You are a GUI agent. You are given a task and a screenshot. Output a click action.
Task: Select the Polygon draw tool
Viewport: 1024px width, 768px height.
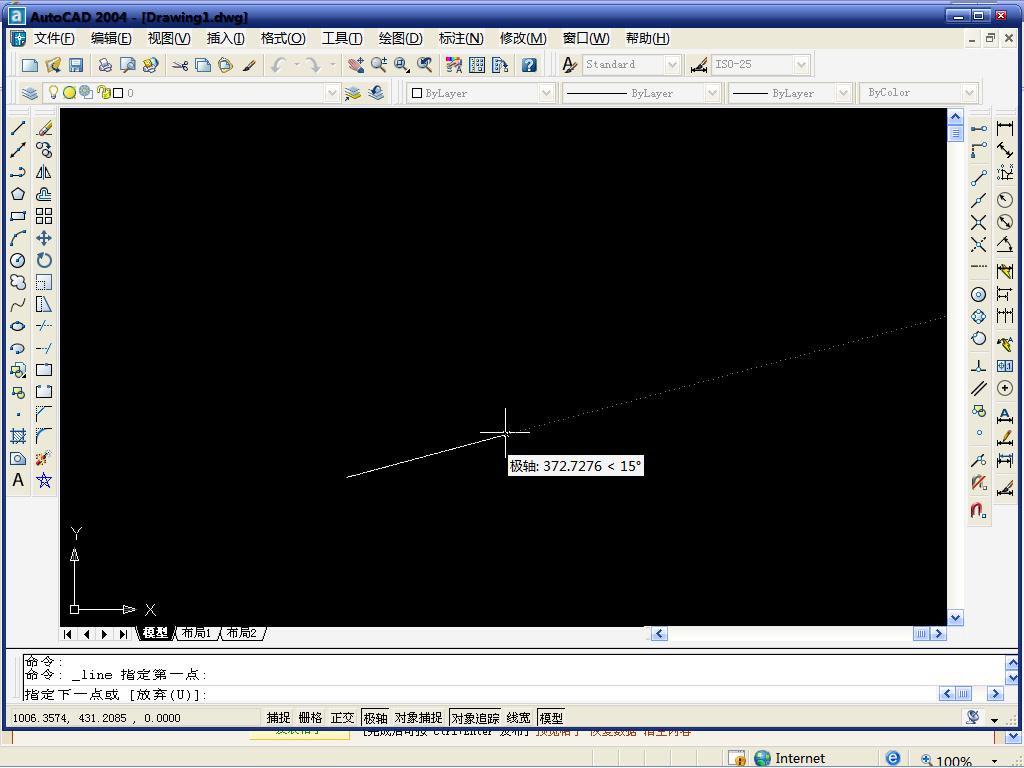(18, 194)
